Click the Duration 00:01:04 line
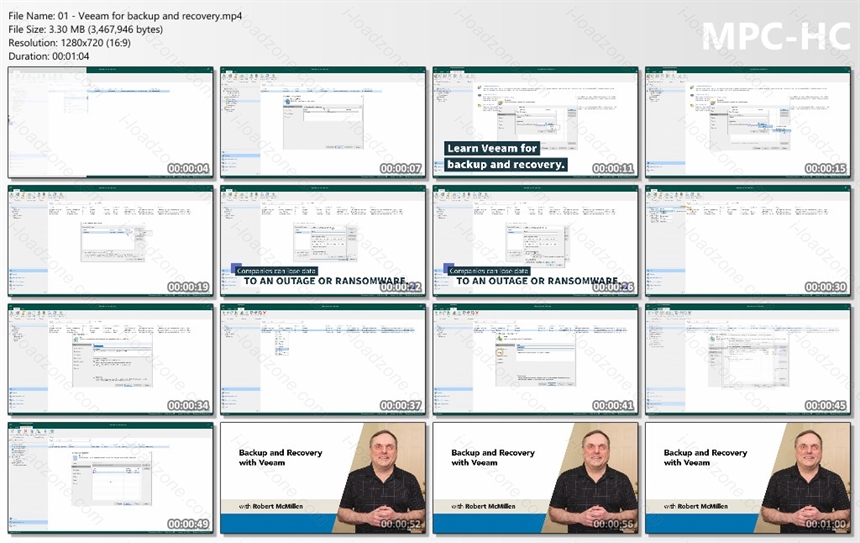The width and height of the screenshot is (860, 543). tap(49, 56)
